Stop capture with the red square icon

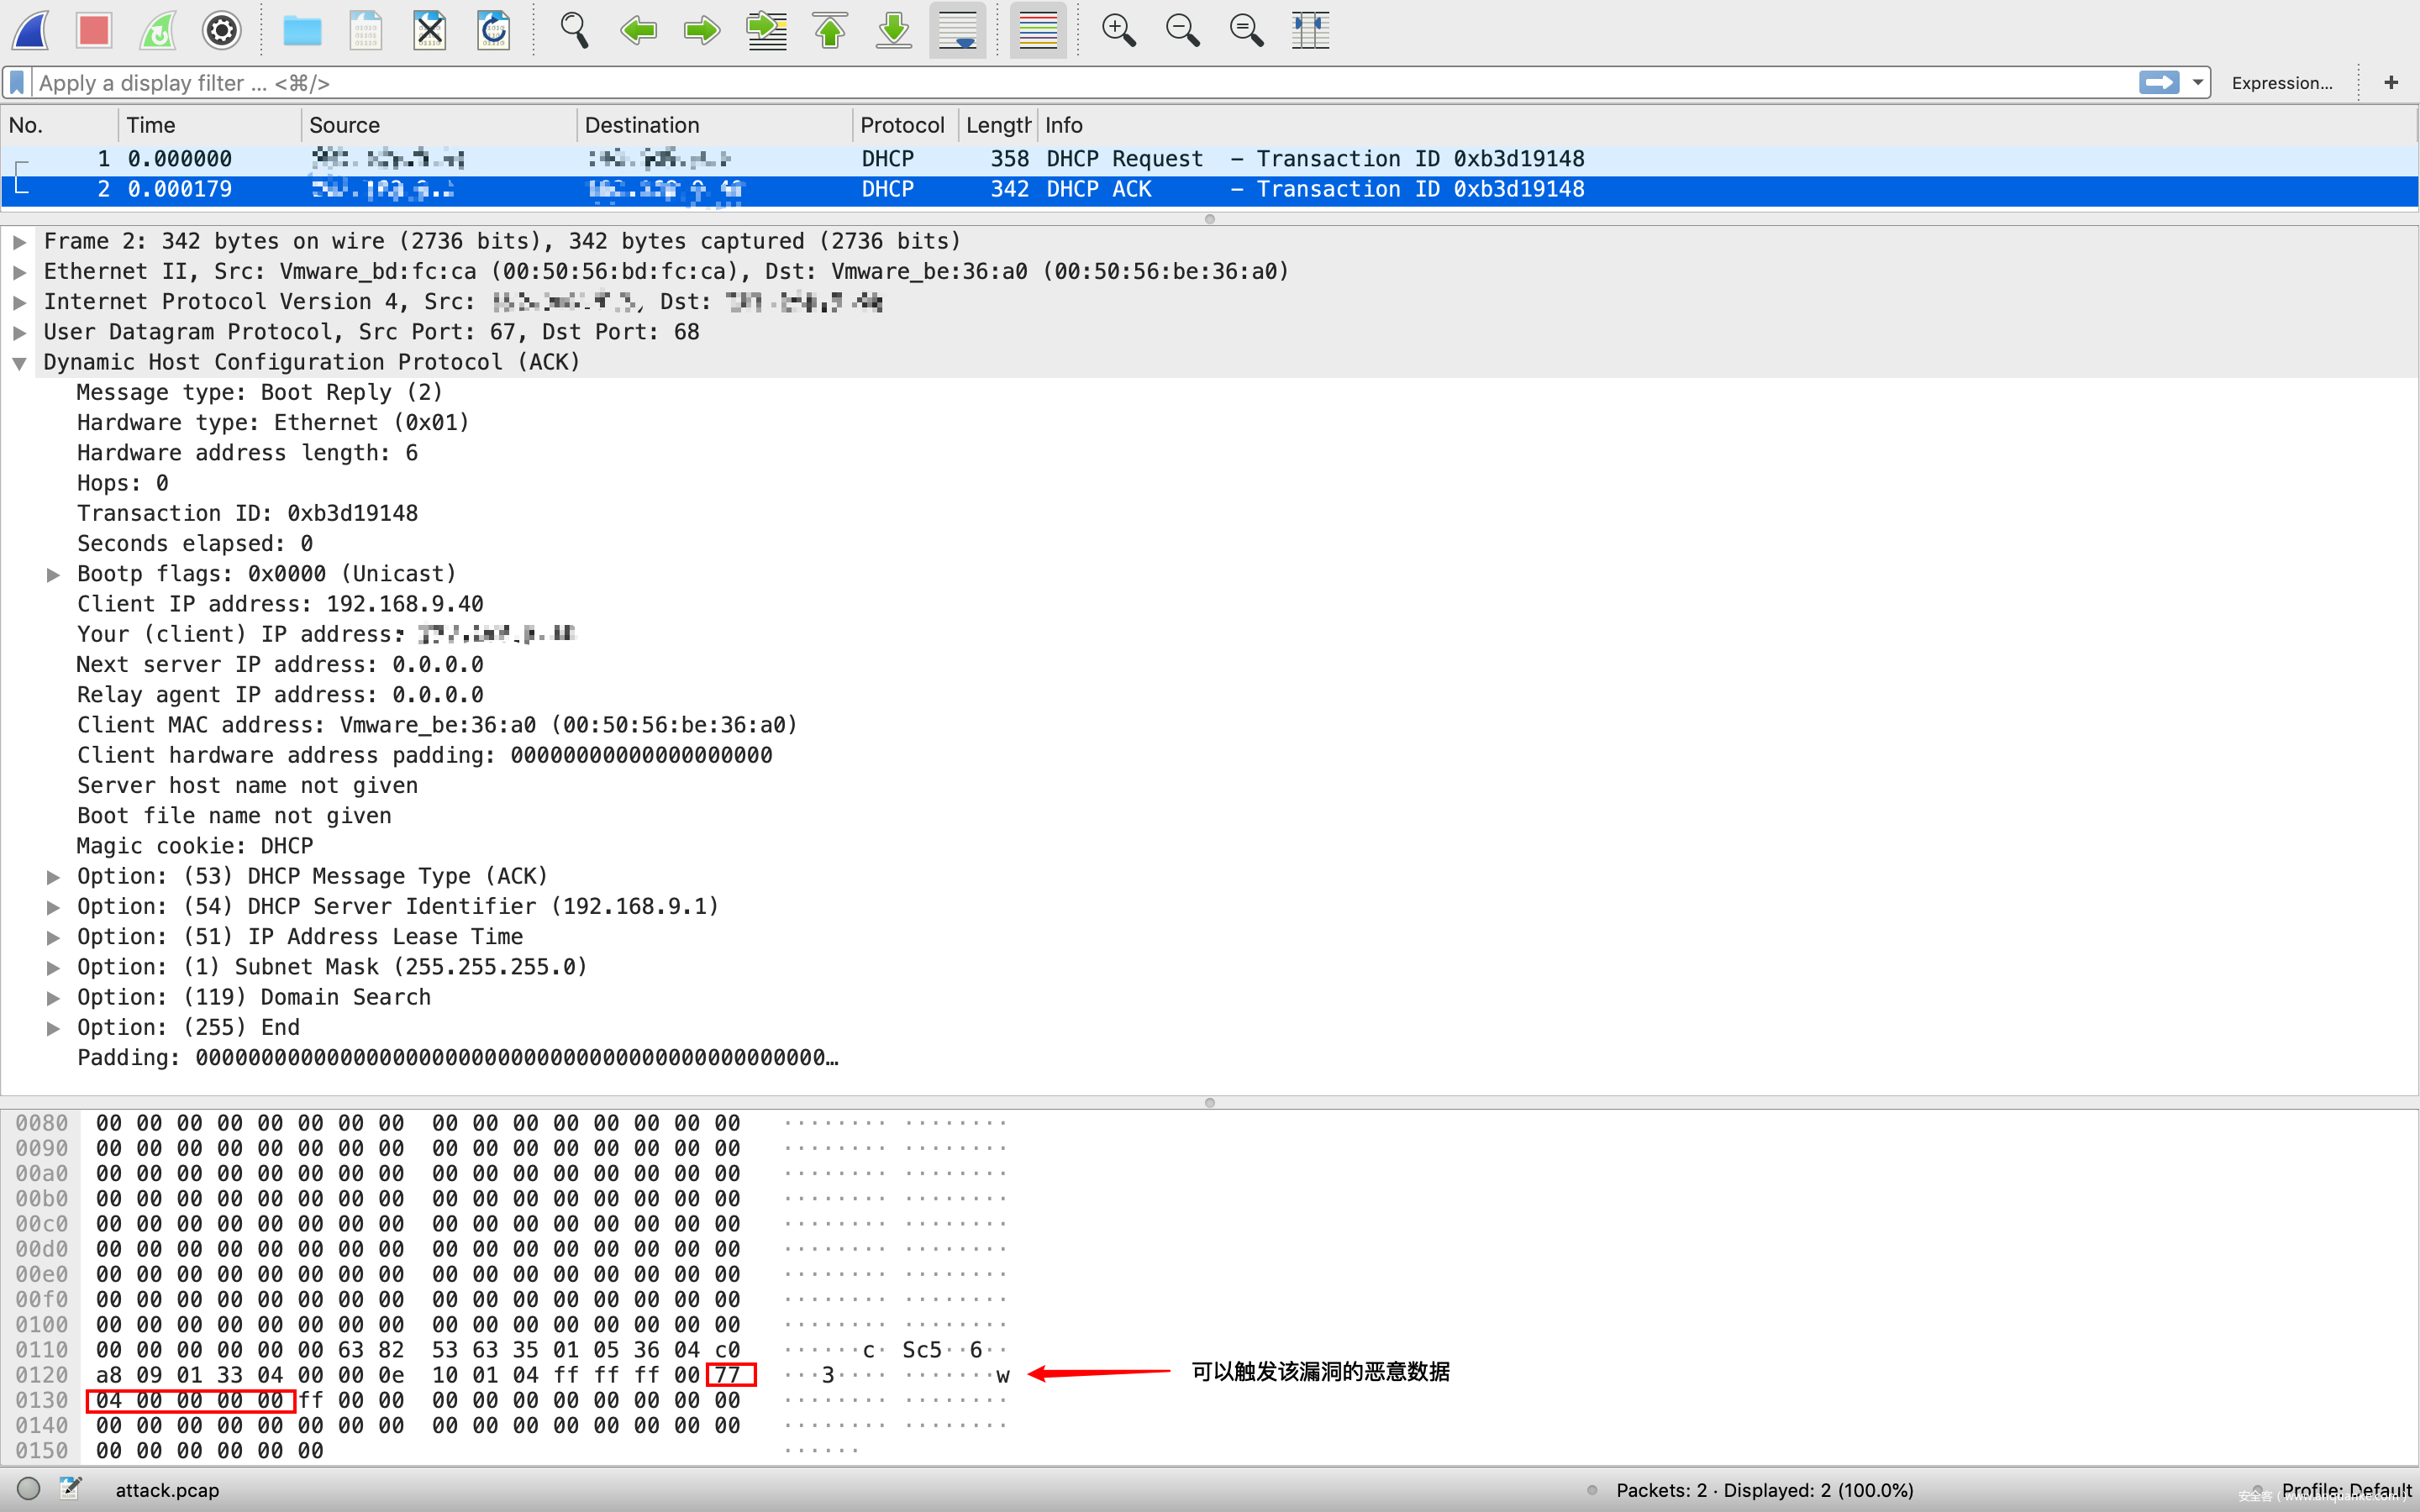point(94,30)
